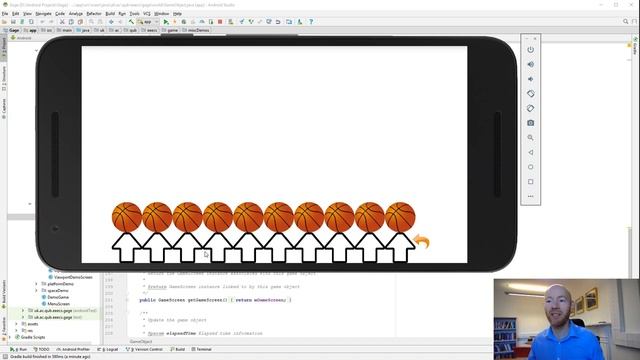Open Version Control tab
This screenshot has height=360, width=640.
coord(144,349)
